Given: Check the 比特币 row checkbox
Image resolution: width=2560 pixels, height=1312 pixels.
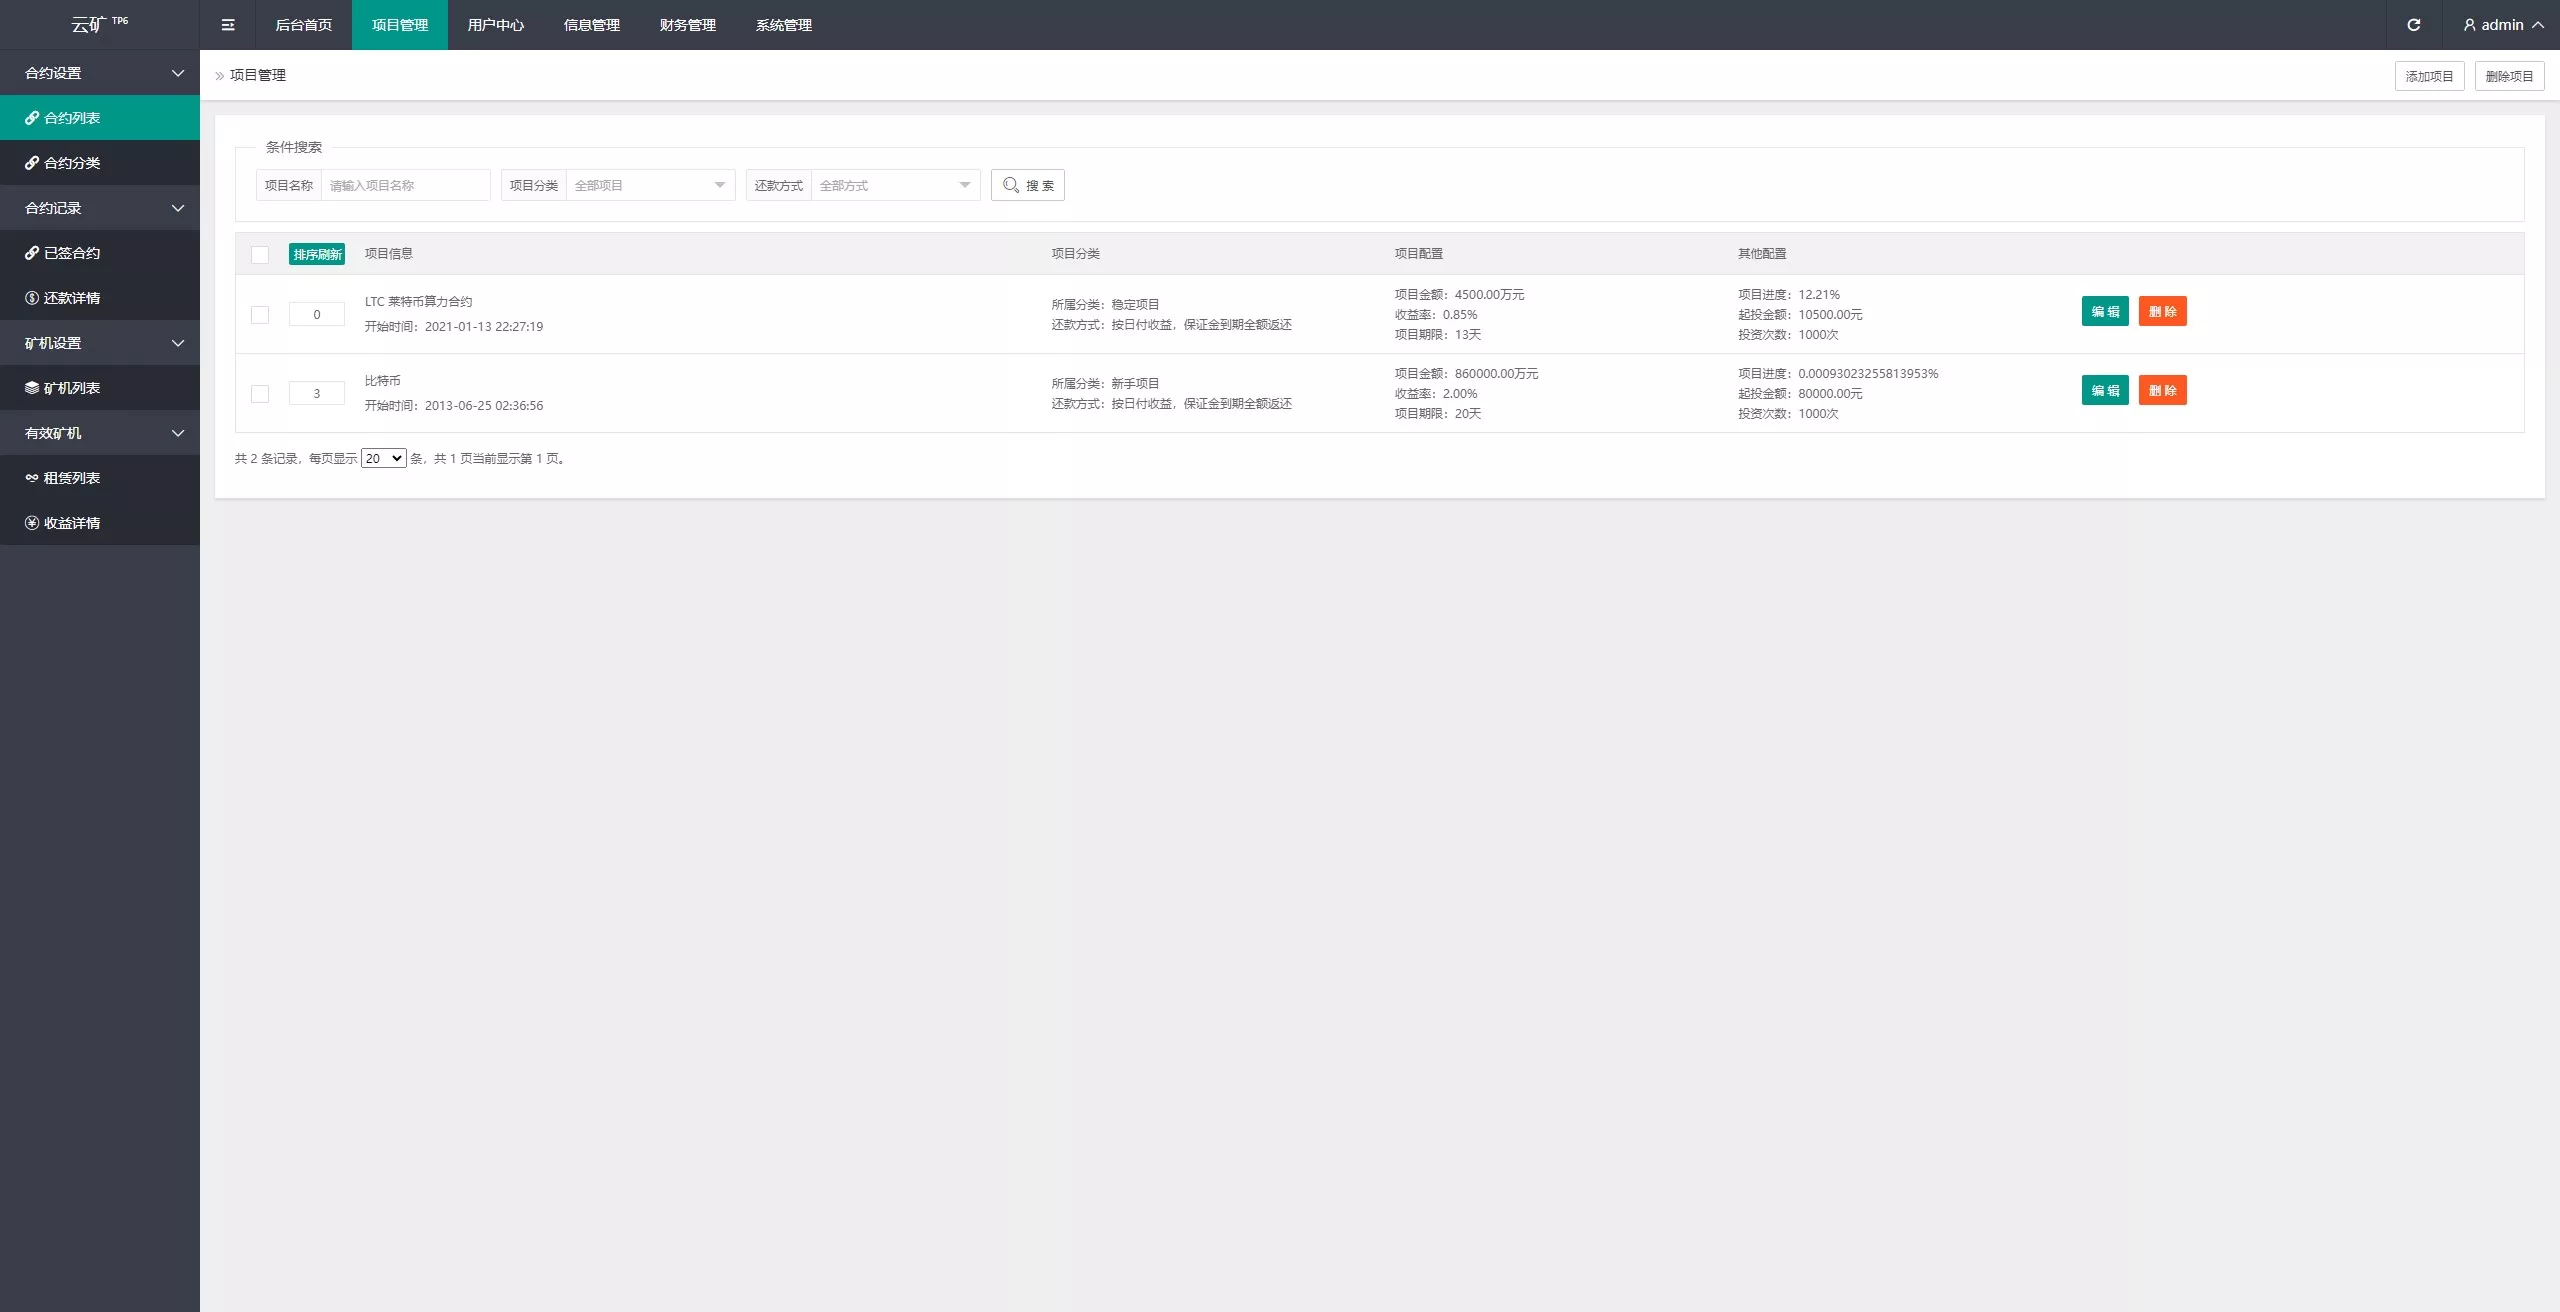Looking at the screenshot, I should coord(260,394).
